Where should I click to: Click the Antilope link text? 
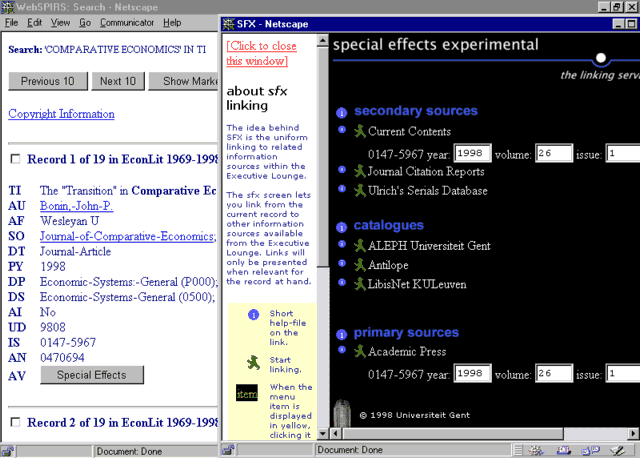[x=388, y=265]
